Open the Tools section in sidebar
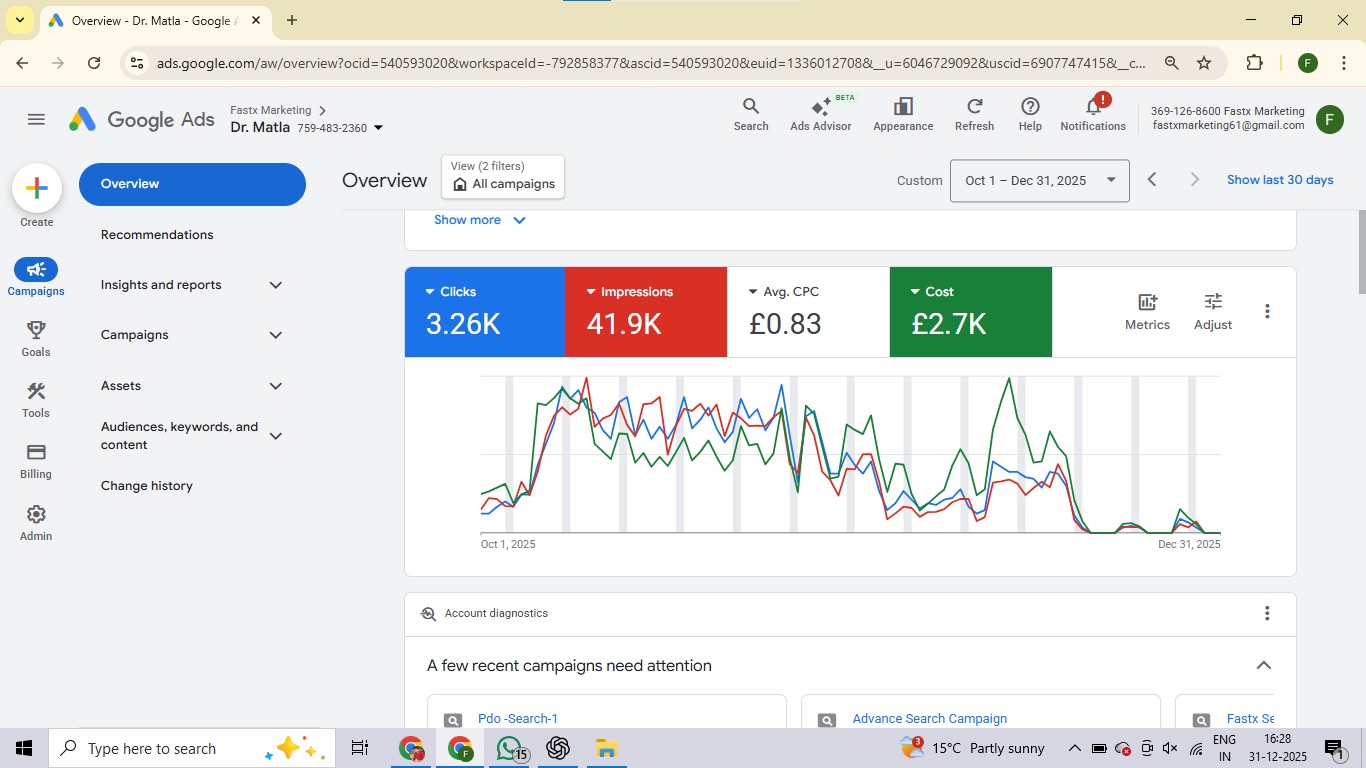This screenshot has height=768, width=1366. coord(36,399)
